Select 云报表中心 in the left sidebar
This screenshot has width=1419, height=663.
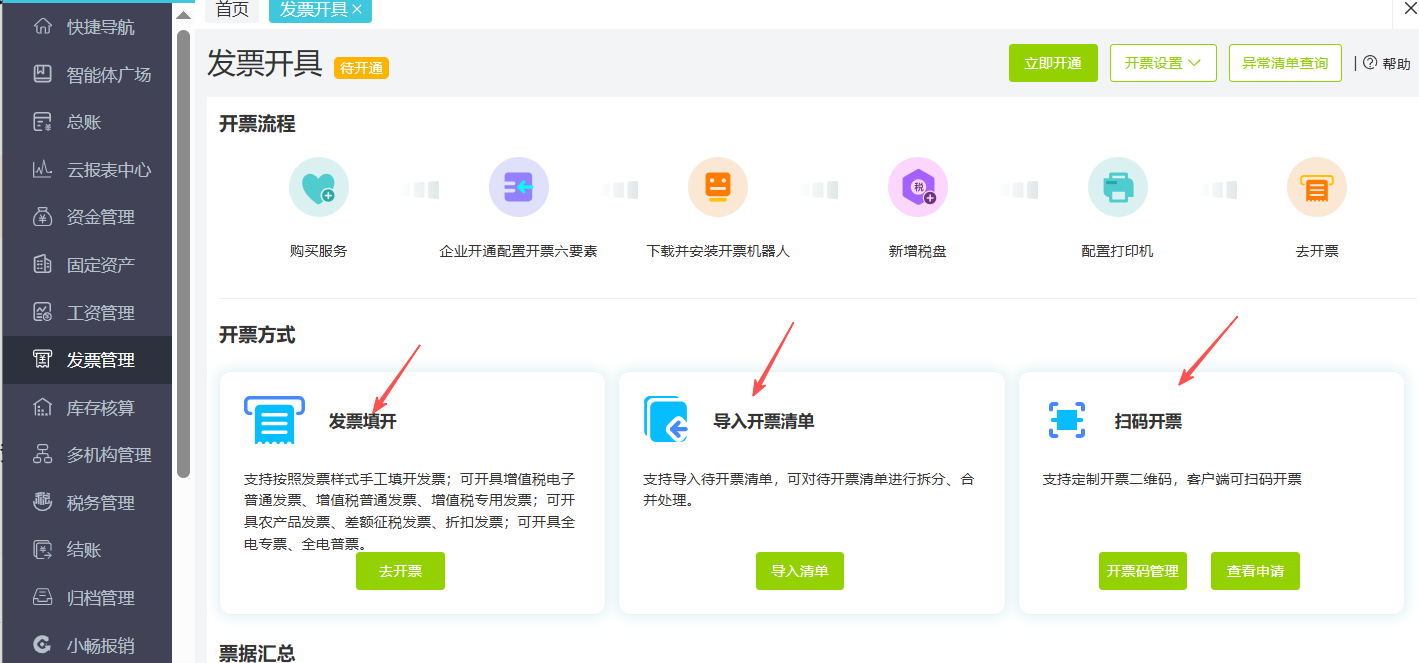tap(87, 169)
